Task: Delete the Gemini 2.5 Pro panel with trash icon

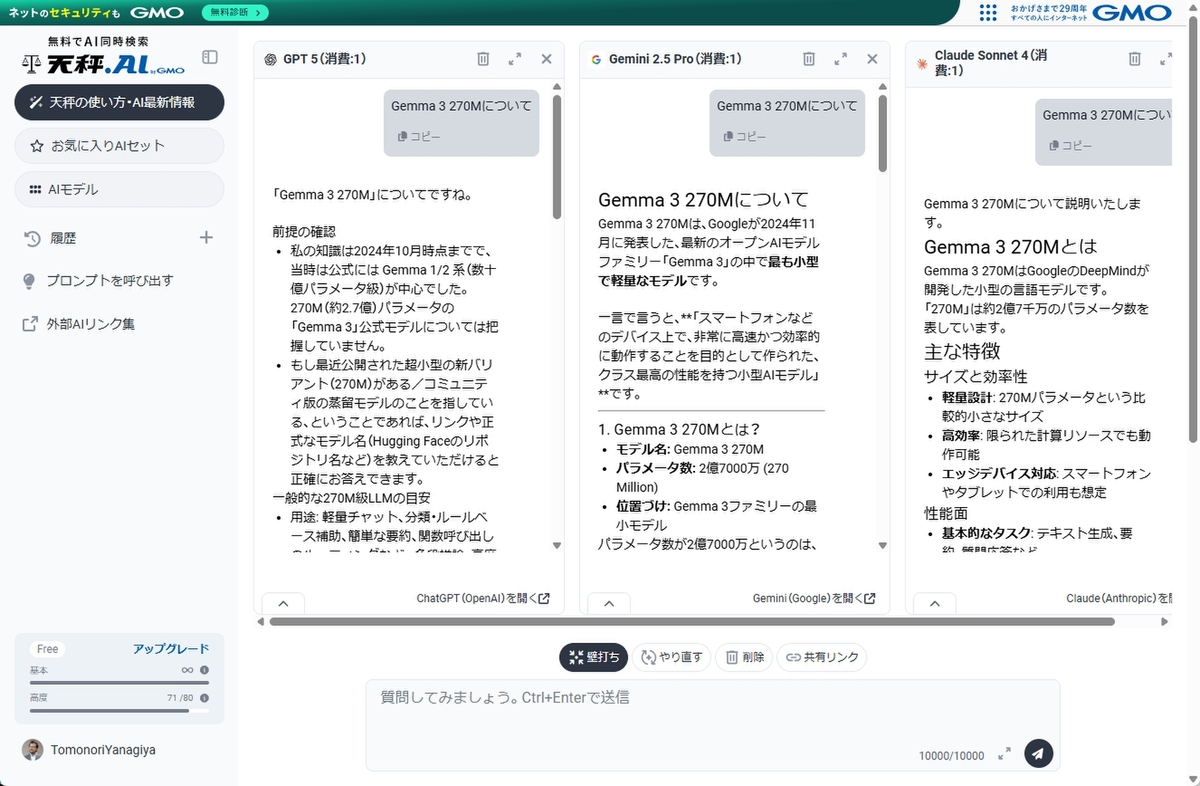Action: coord(809,59)
